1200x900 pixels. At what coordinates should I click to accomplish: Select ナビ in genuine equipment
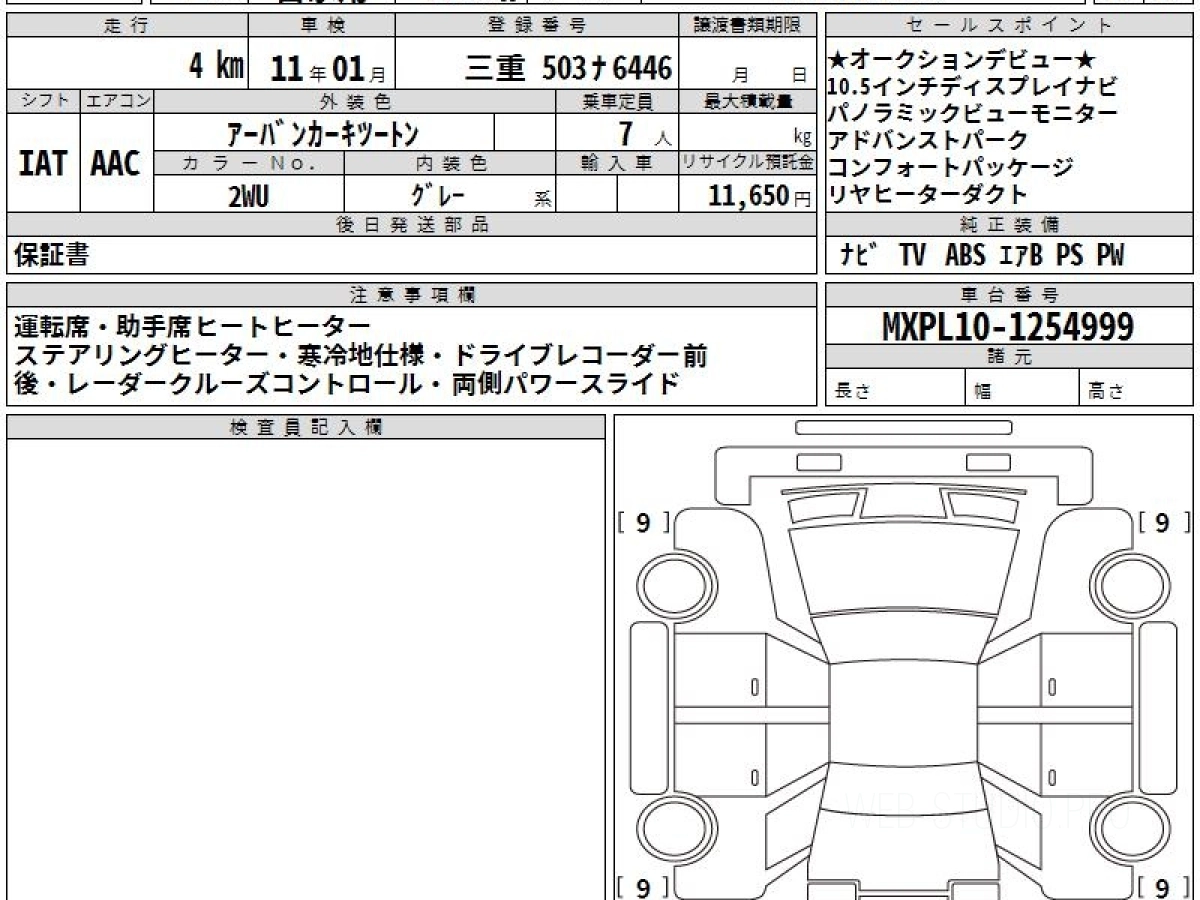[859, 256]
